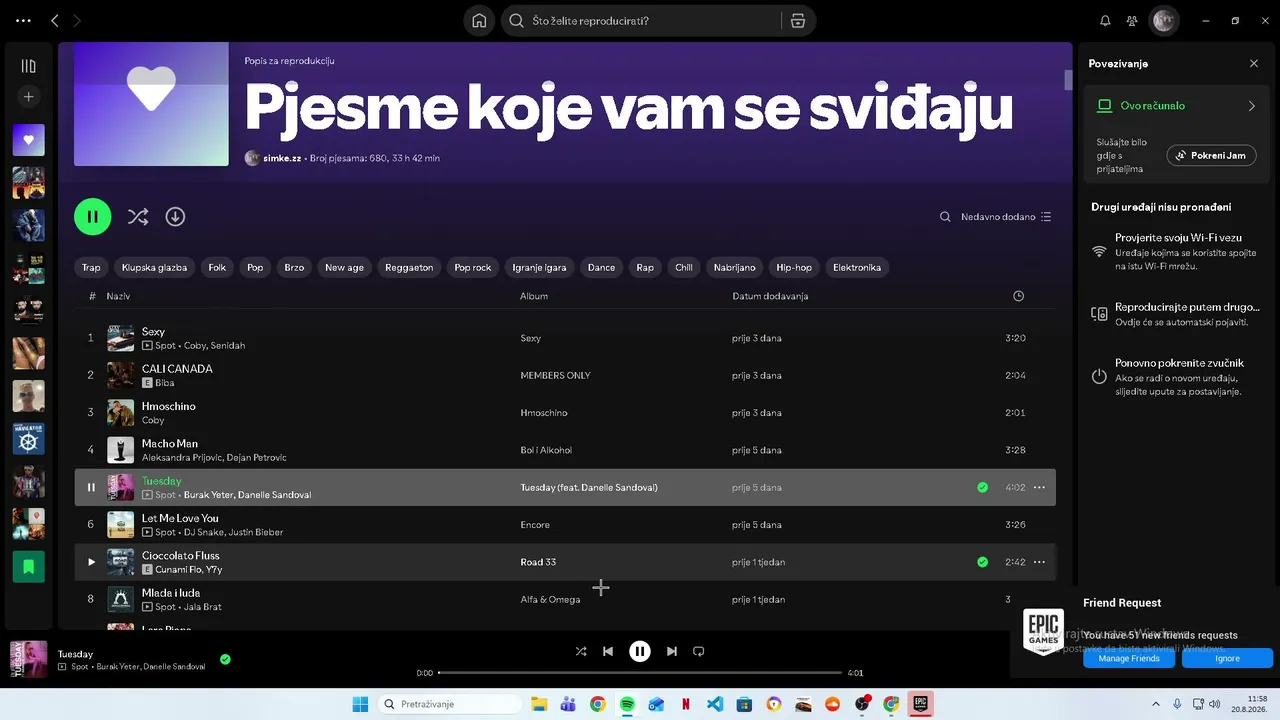Filter songs by Trap

click(91, 268)
